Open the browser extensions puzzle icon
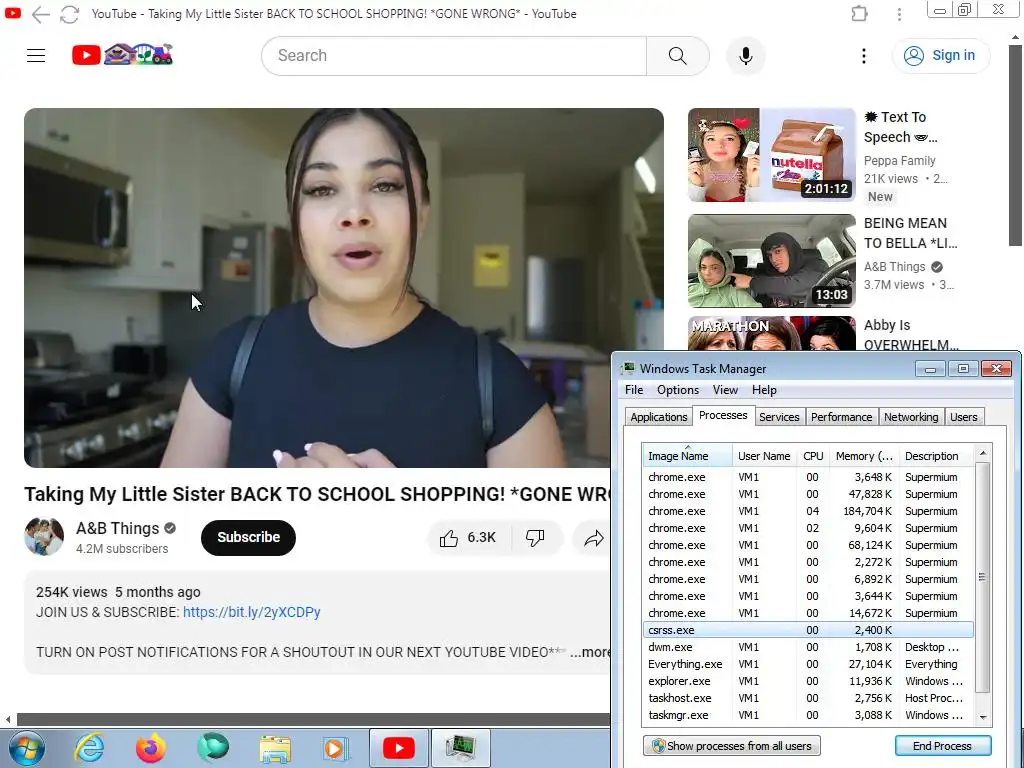Image resolution: width=1024 pixels, height=768 pixels. coord(859,14)
